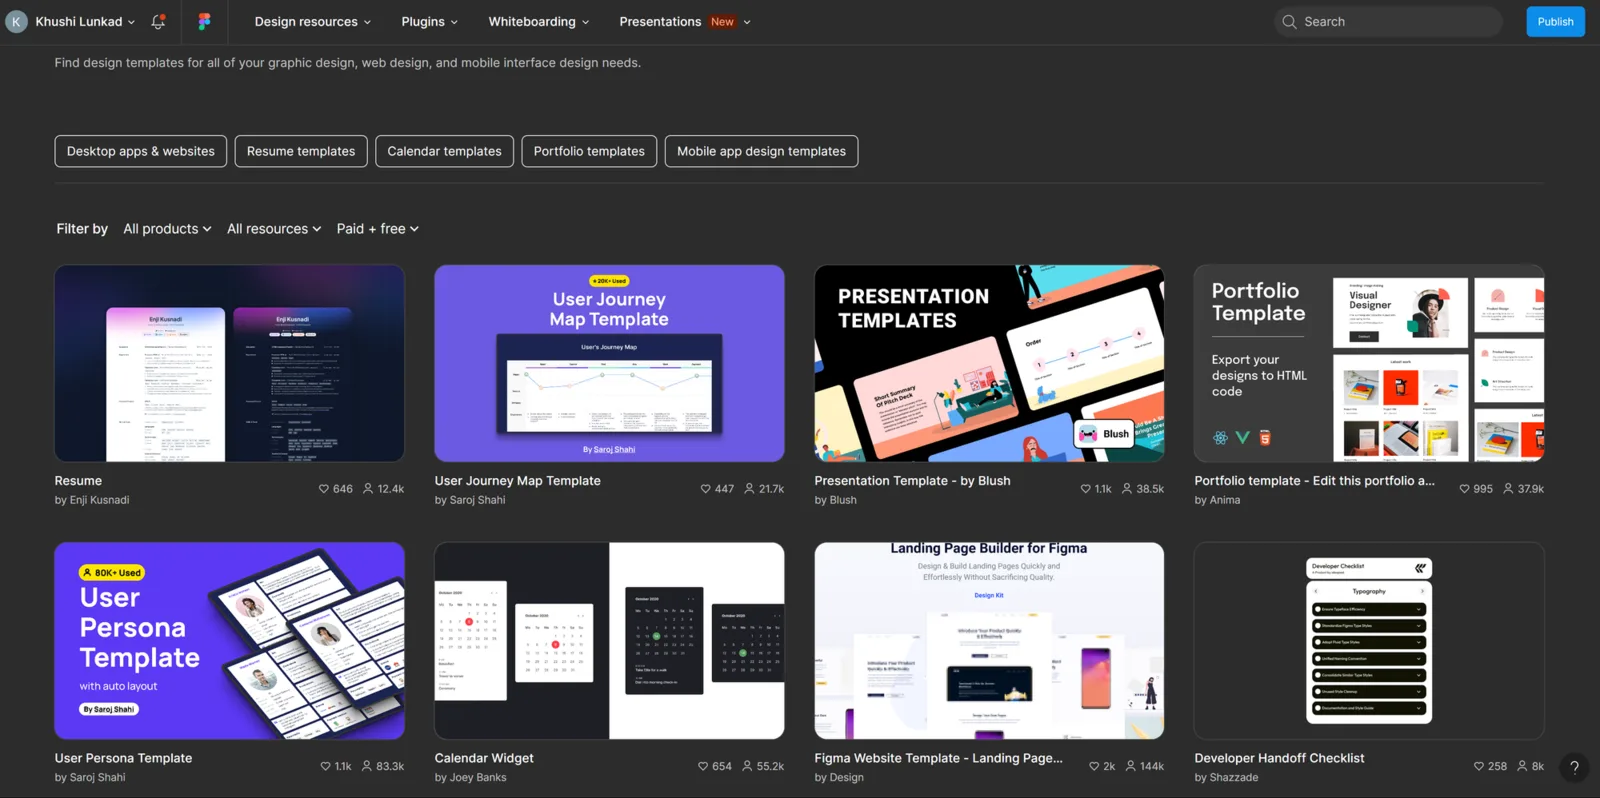Select Desktop apps & websites category

click(x=141, y=151)
